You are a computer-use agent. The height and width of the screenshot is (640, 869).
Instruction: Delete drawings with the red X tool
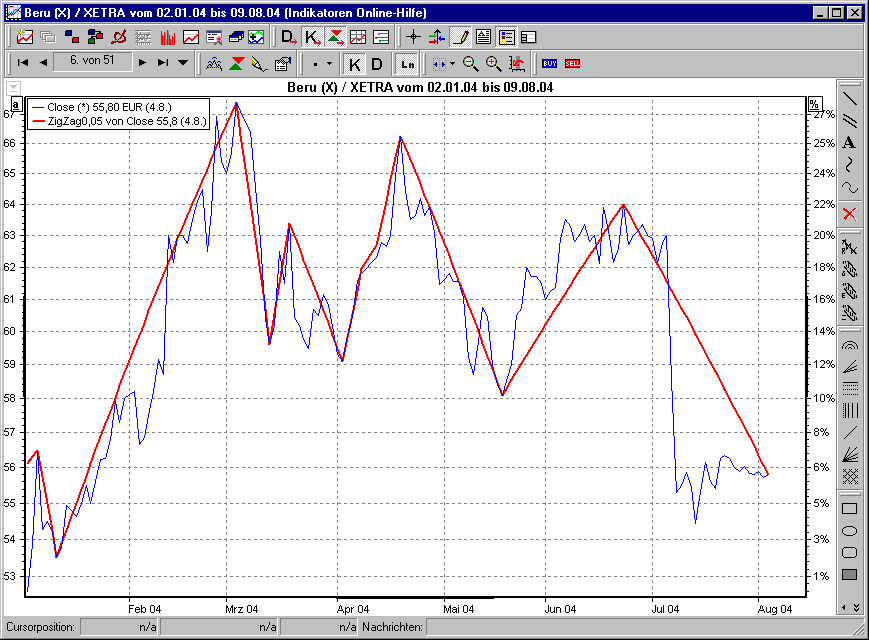click(849, 213)
